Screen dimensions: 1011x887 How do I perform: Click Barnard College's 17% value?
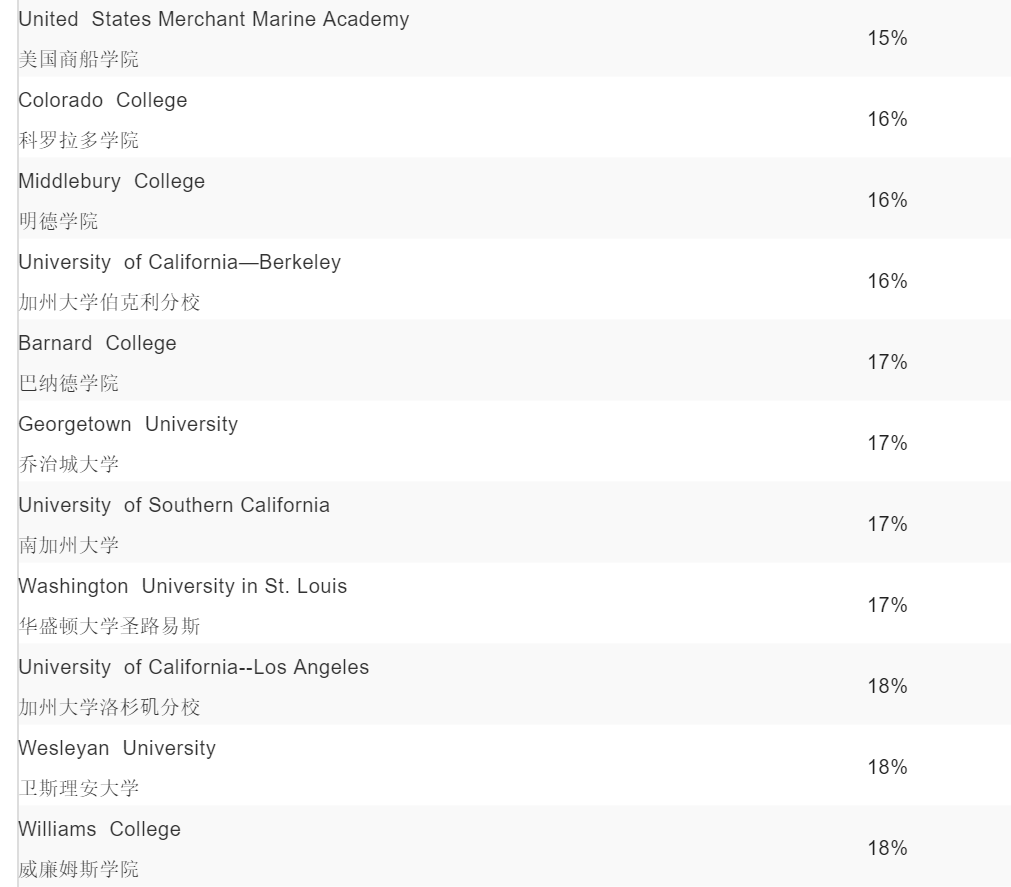coord(887,362)
